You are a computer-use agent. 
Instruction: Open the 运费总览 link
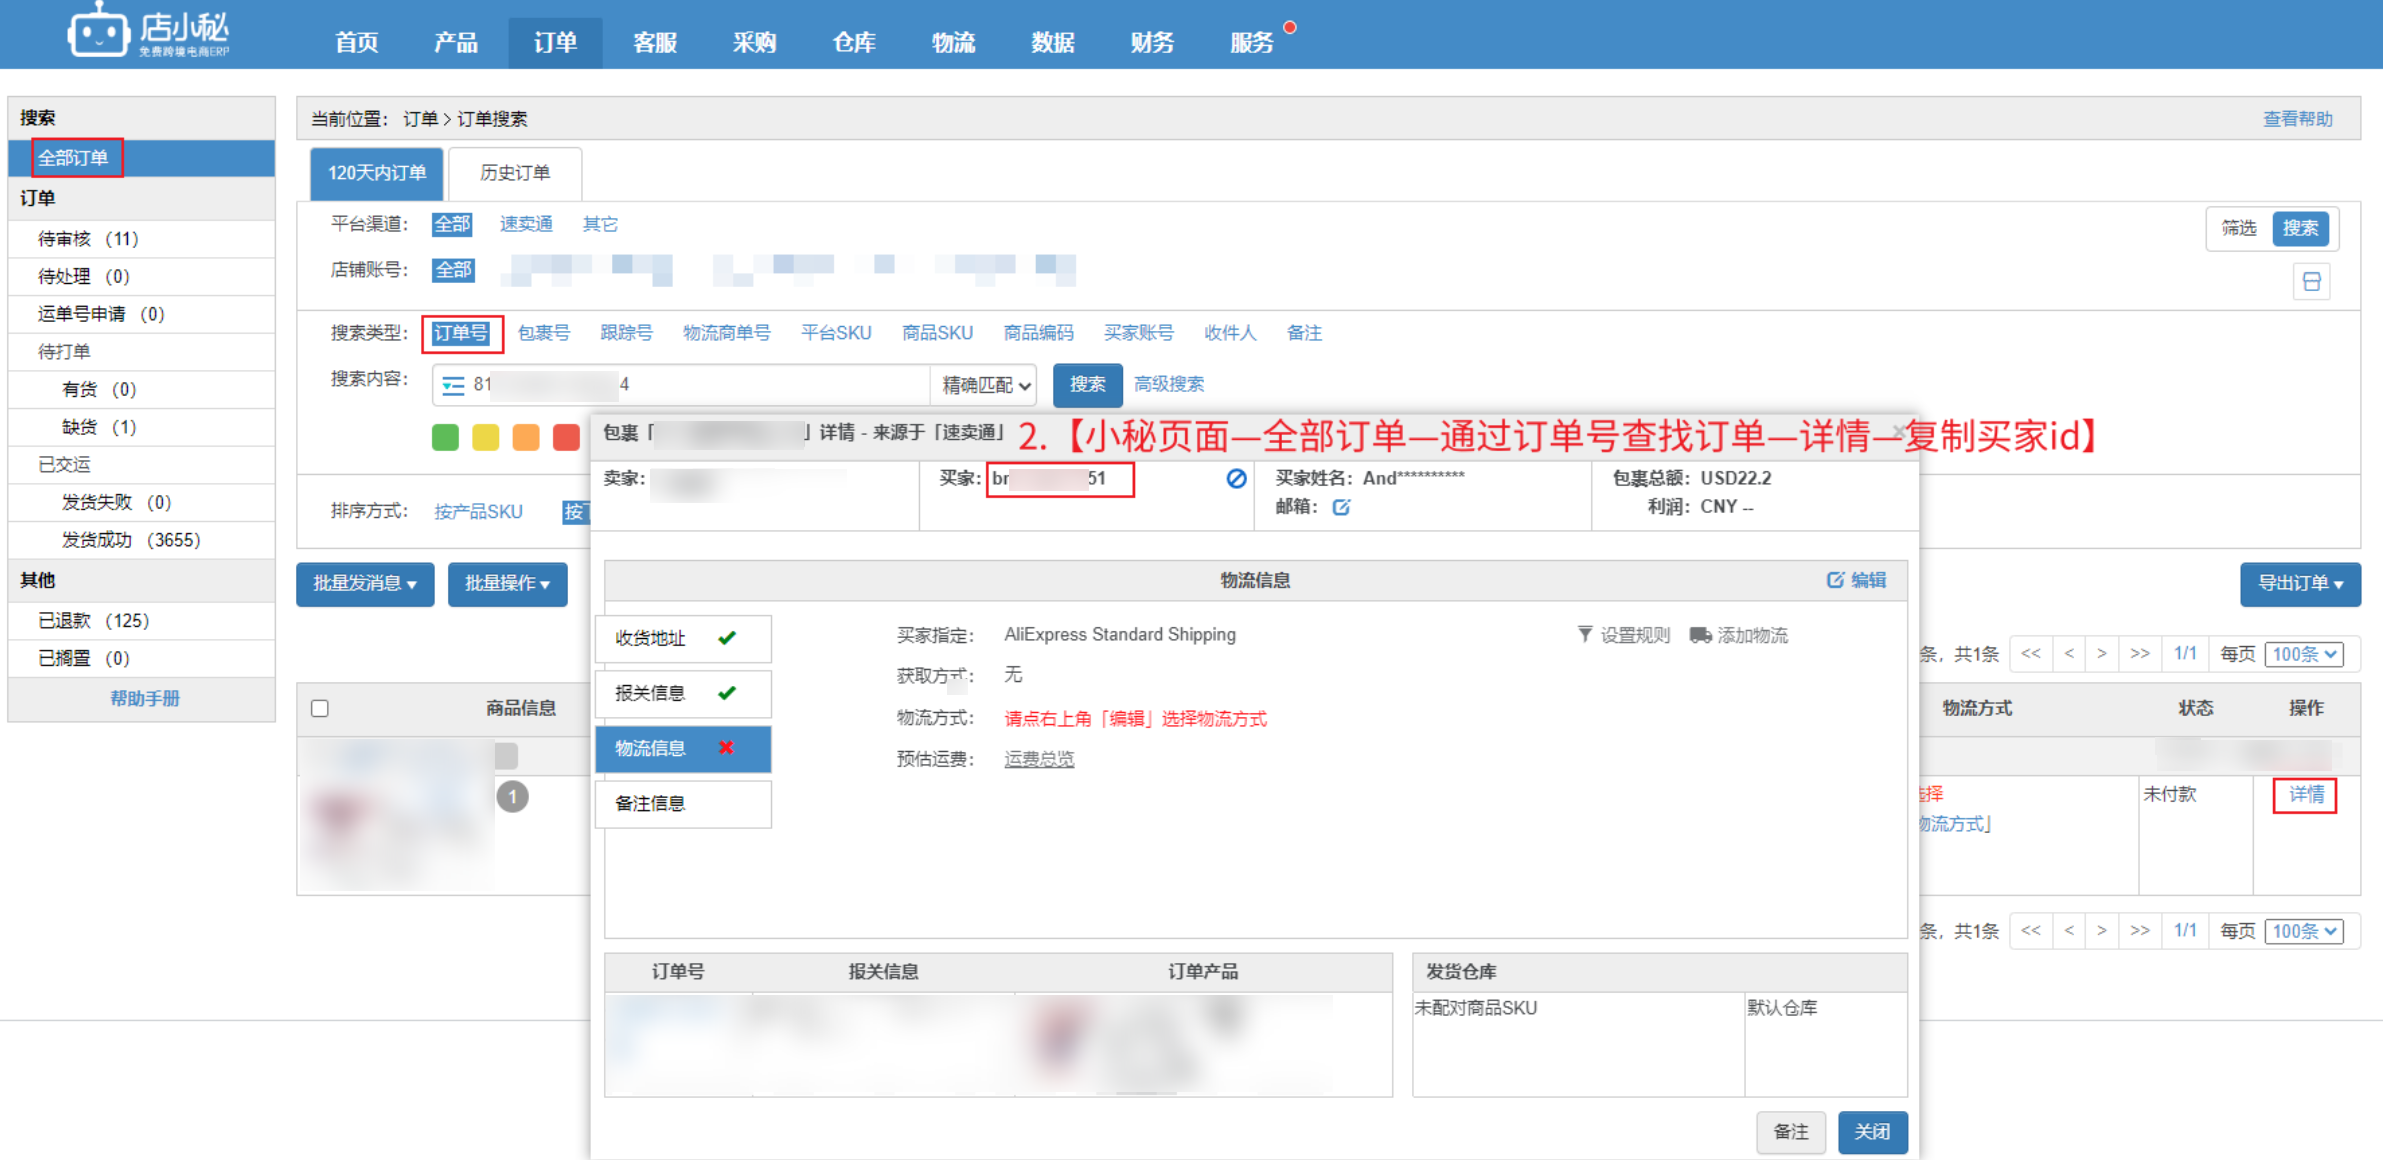tap(1039, 759)
